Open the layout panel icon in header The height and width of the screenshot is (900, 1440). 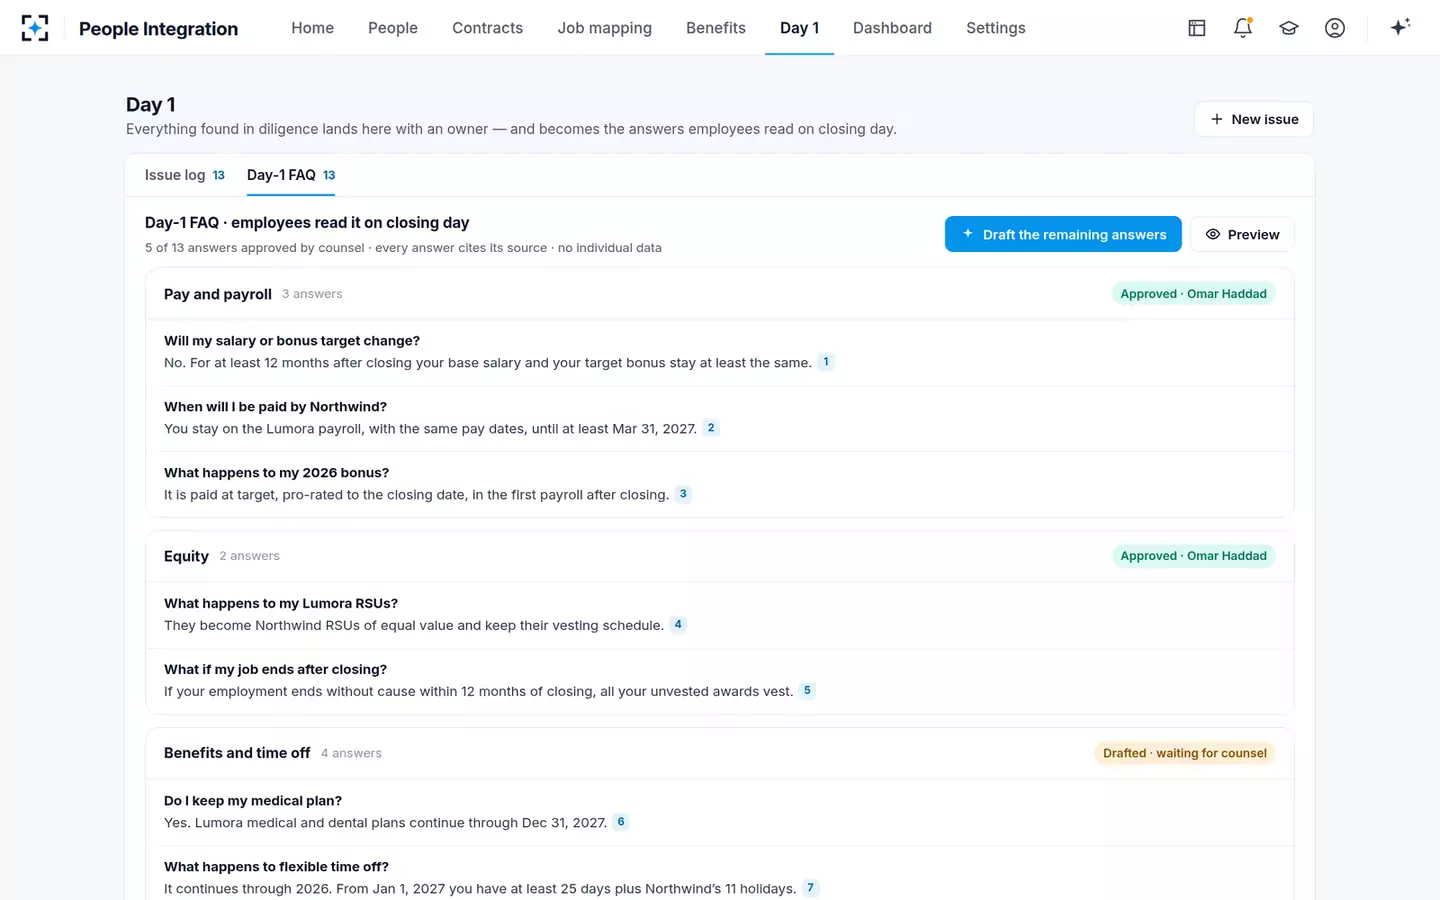pyautogui.click(x=1197, y=28)
